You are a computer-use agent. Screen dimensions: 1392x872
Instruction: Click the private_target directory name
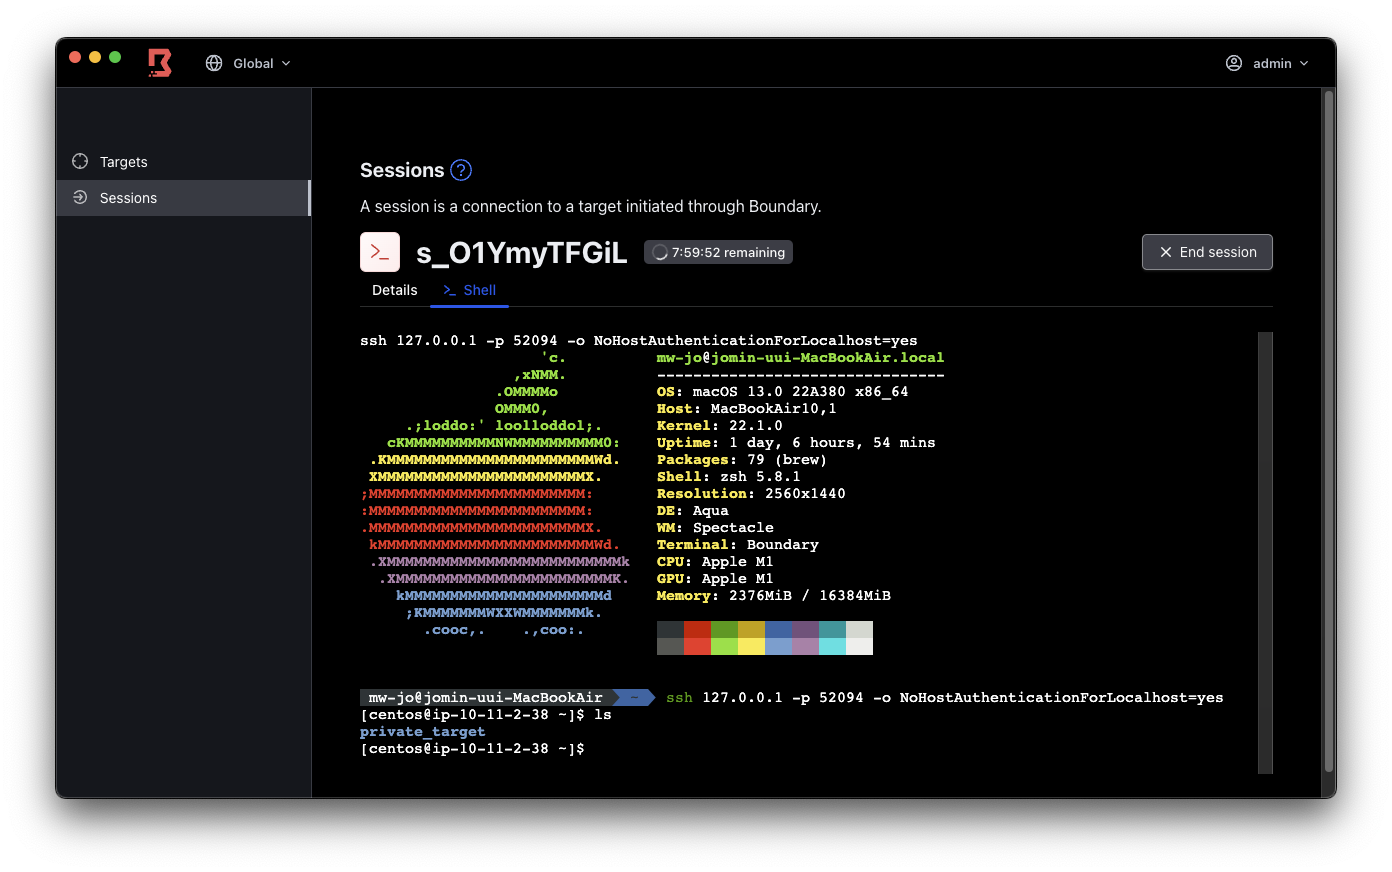[x=423, y=732]
